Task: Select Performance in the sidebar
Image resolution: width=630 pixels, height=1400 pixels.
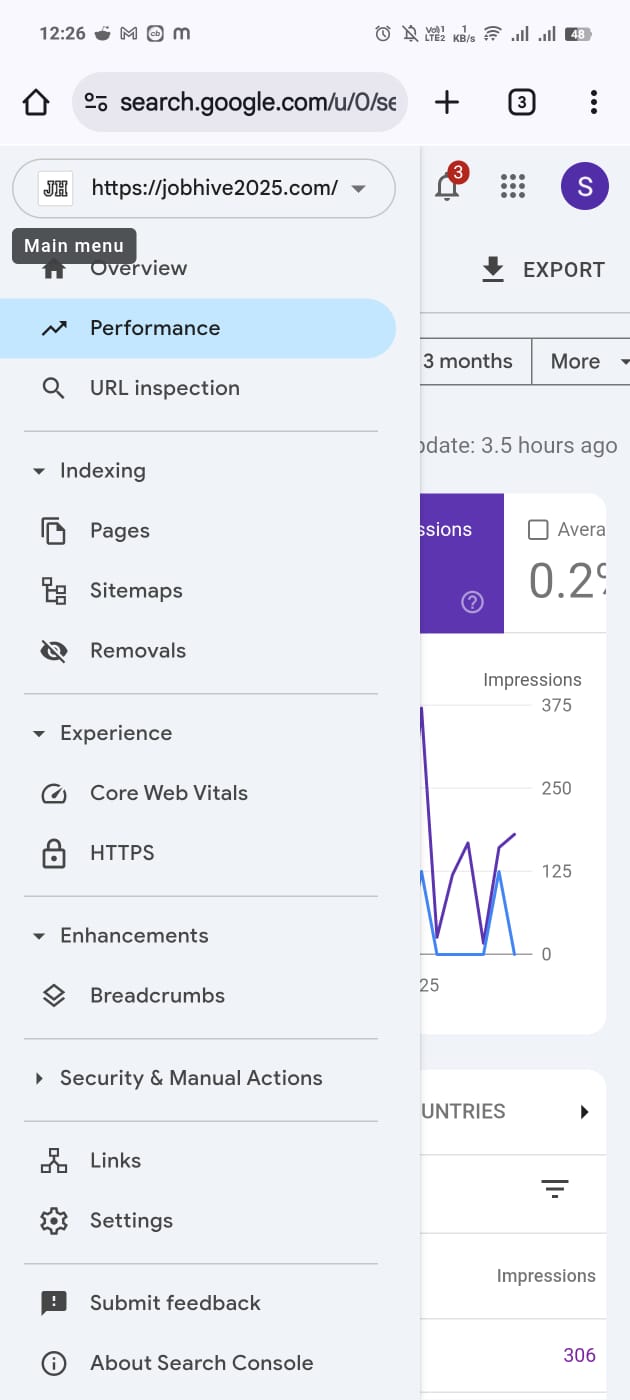Action: [198, 328]
